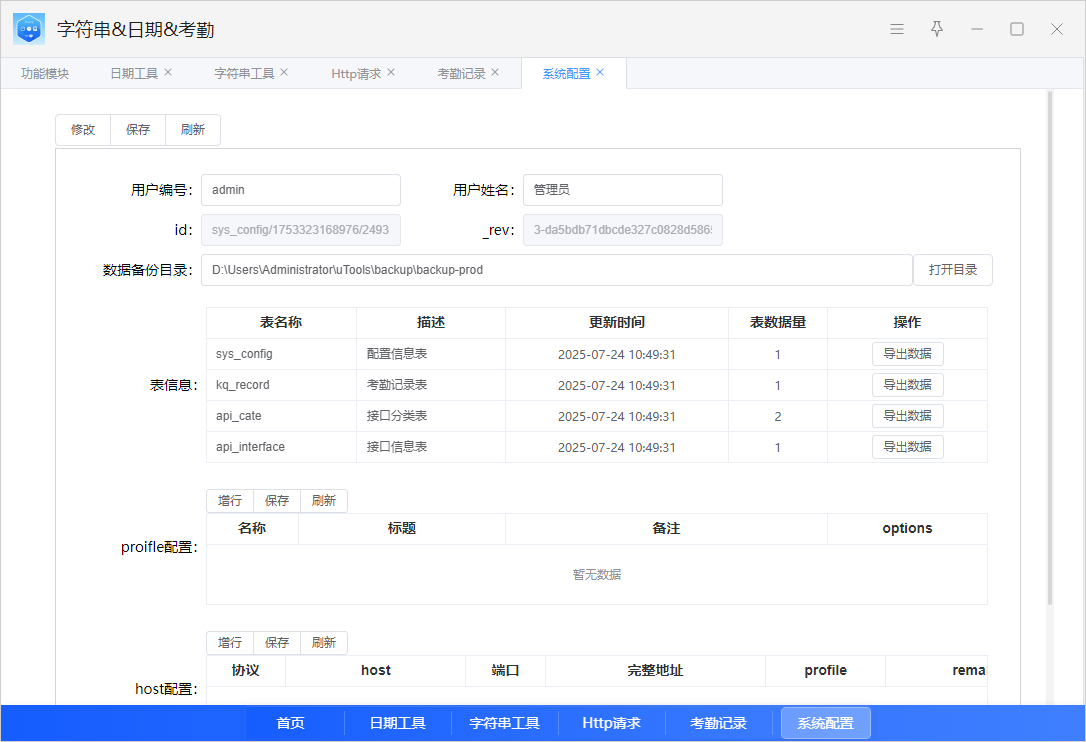Open 字符串工具 in bottom navigation bar
The height and width of the screenshot is (742, 1086).
click(504, 723)
